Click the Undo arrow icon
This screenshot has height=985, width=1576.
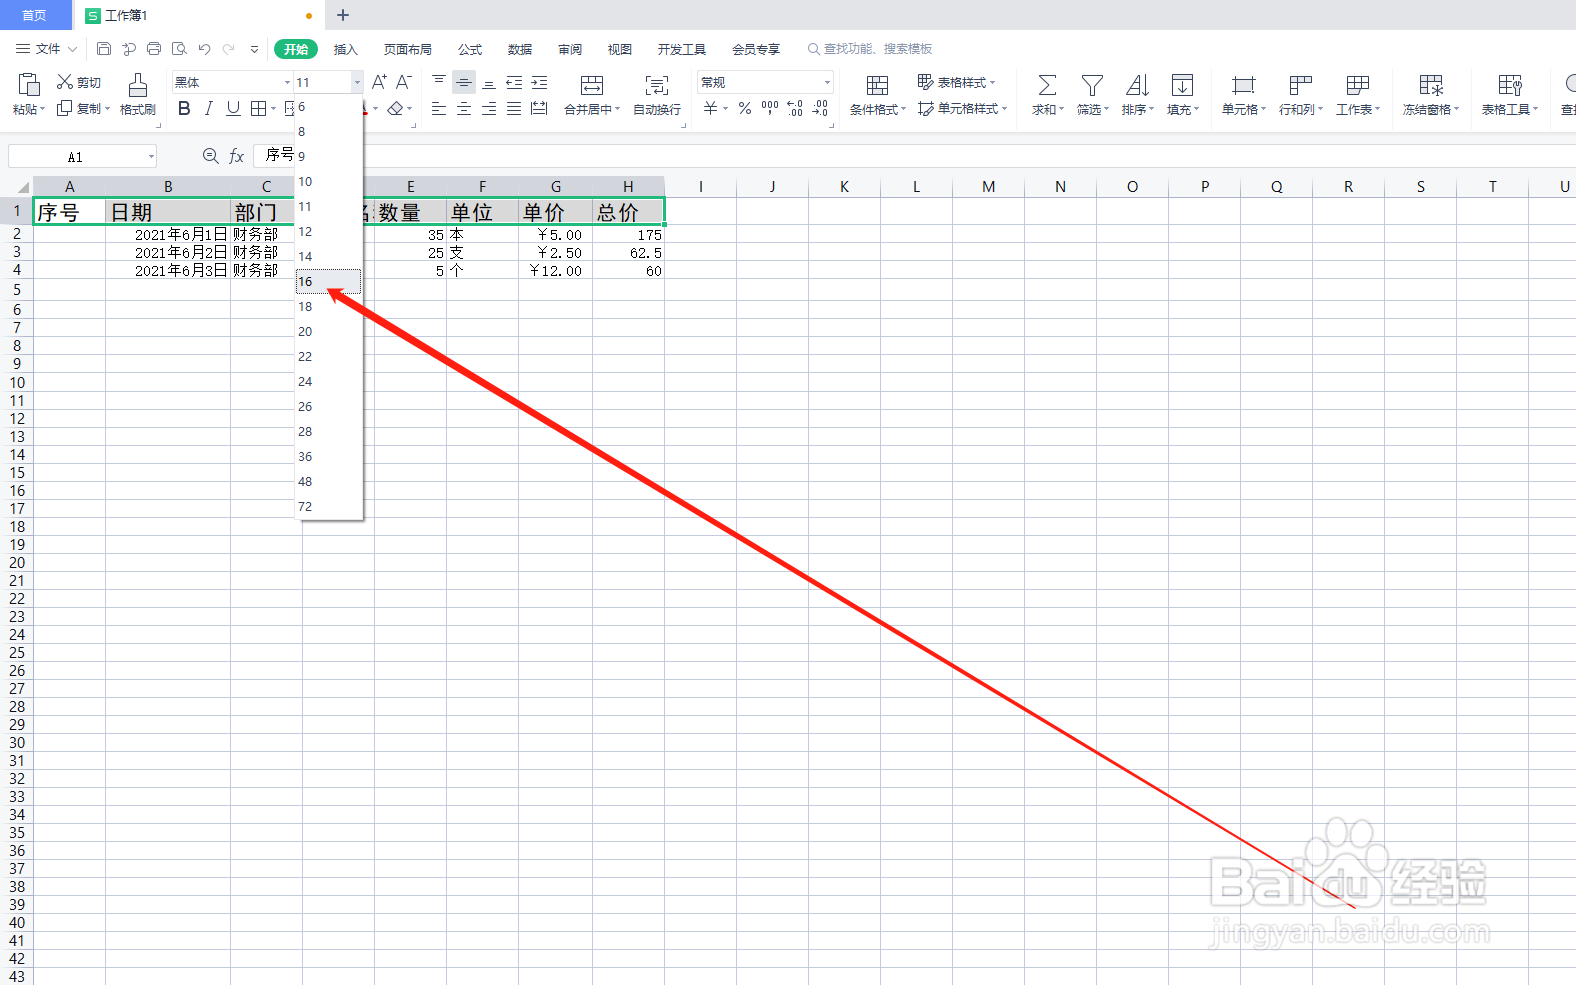(205, 48)
